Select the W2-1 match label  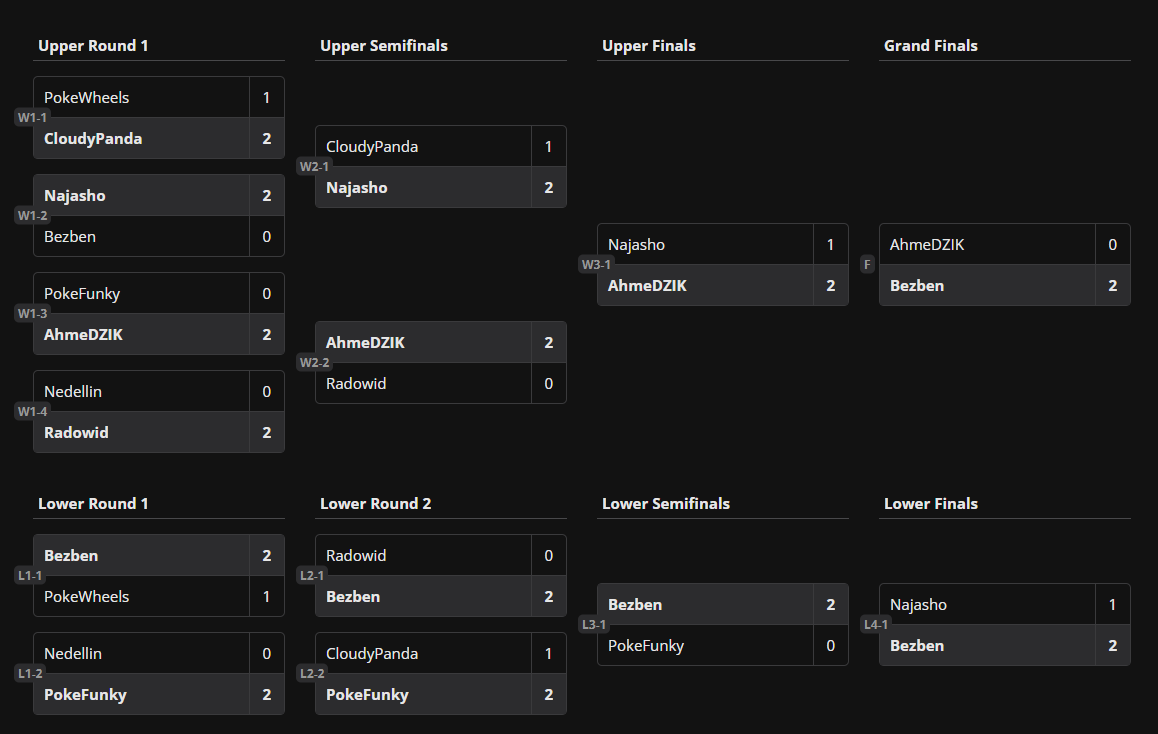point(314,167)
